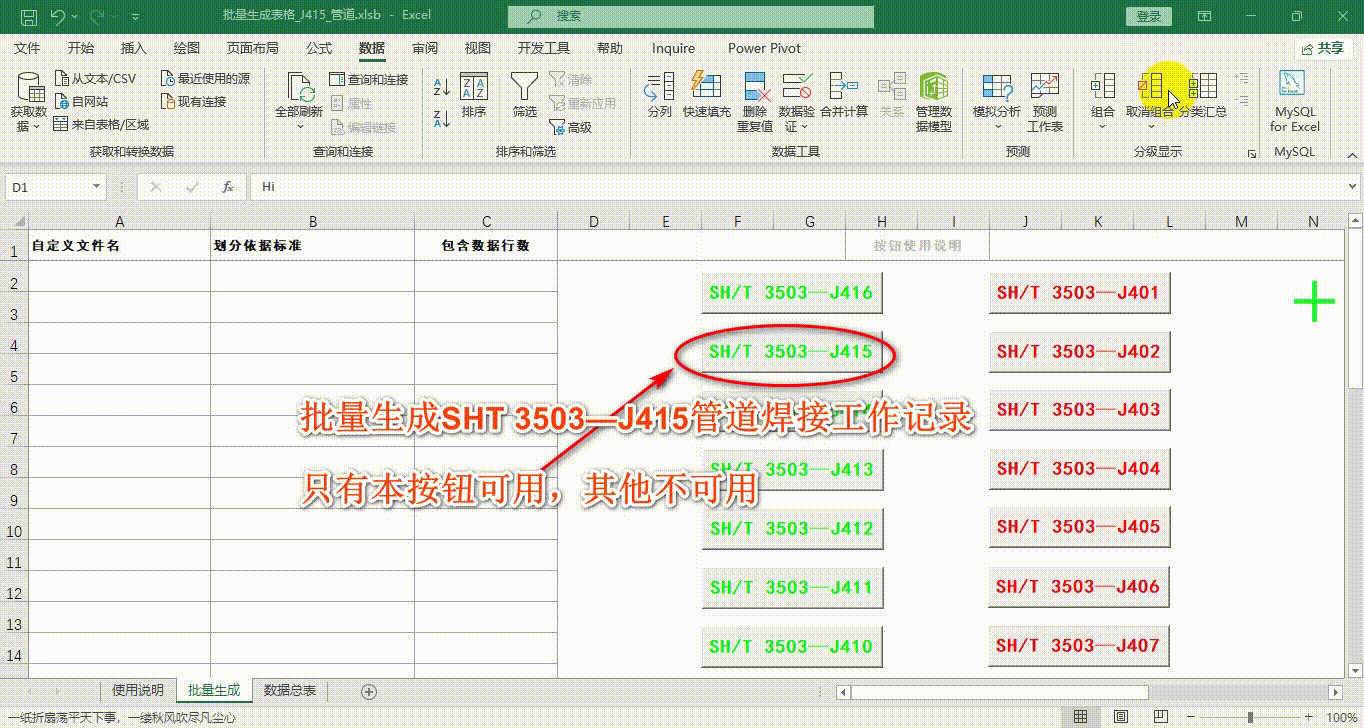This screenshot has height=728, width=1364.
Task: Click the 分列 (Text to Columns) icon
Action: [659, 90]
